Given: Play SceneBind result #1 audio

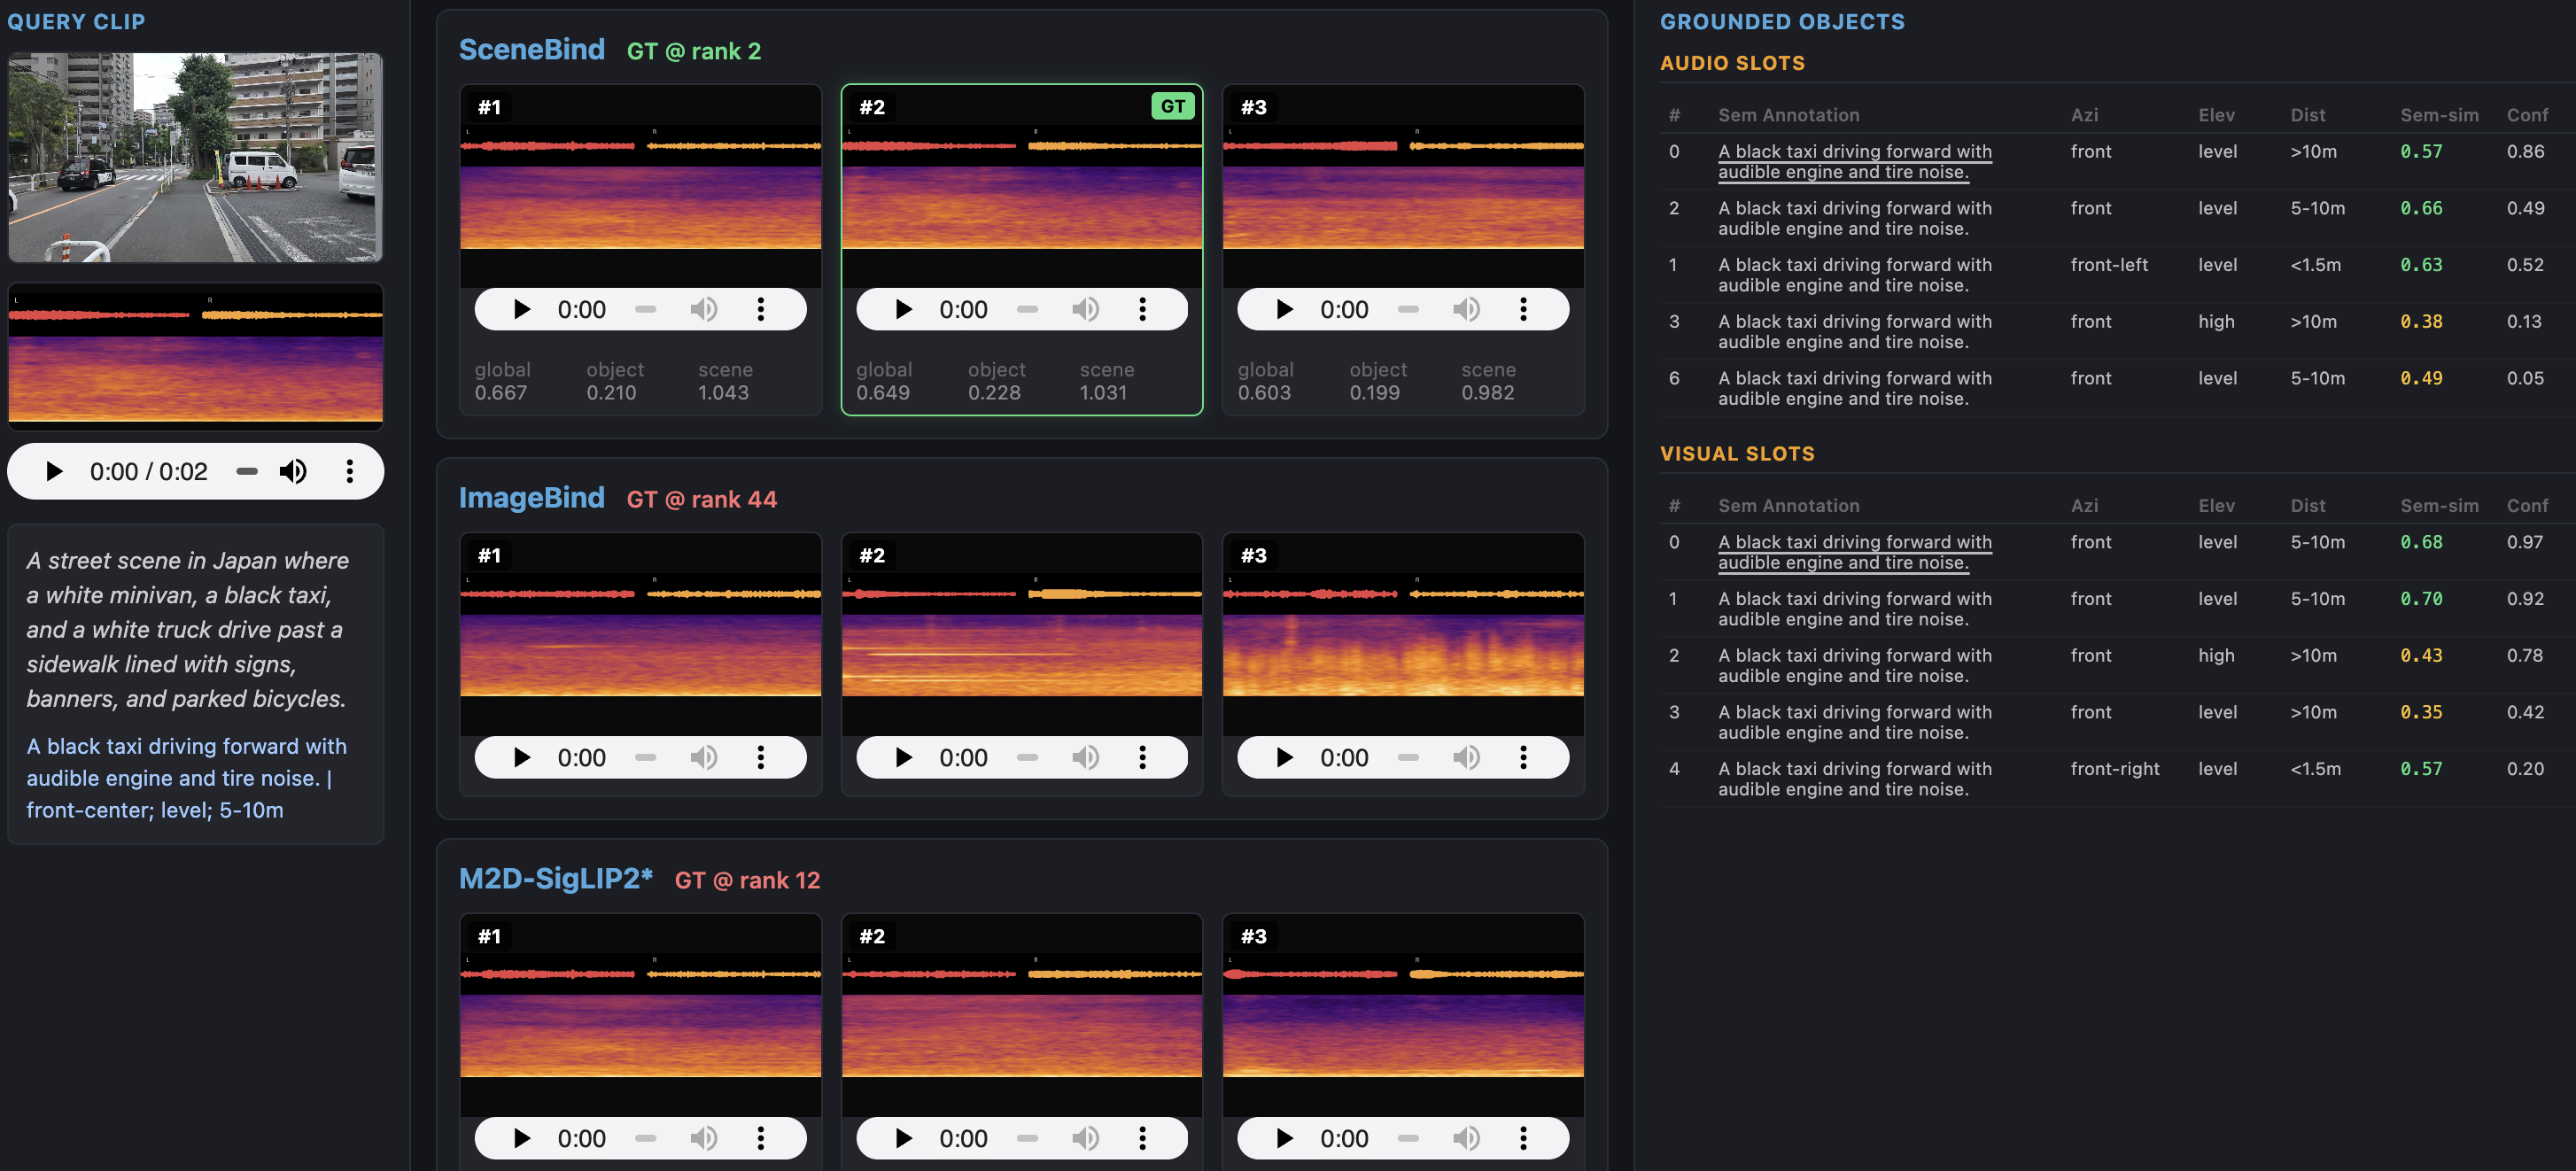Looking at the screenshot, I should click(x=521, y=309).
